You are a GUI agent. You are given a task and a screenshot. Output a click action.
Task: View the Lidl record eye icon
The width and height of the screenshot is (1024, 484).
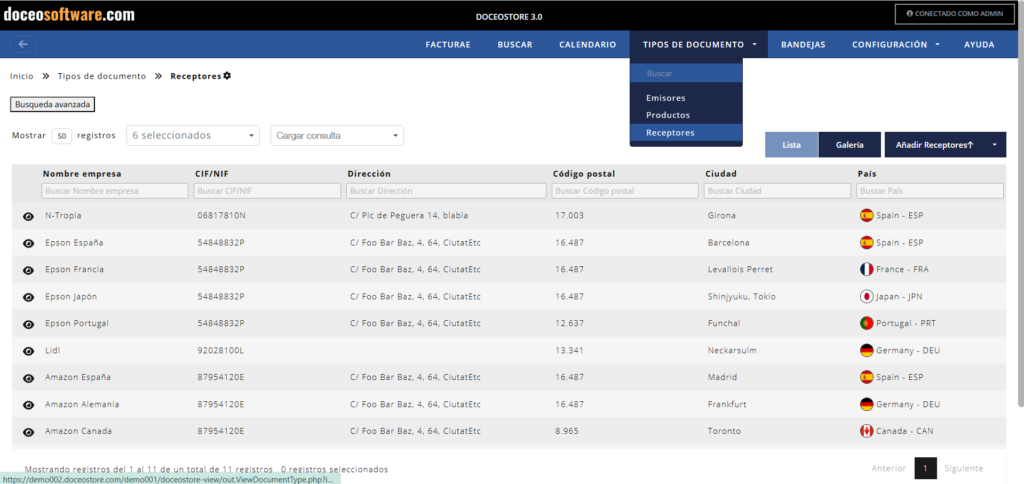click(28, 351)
